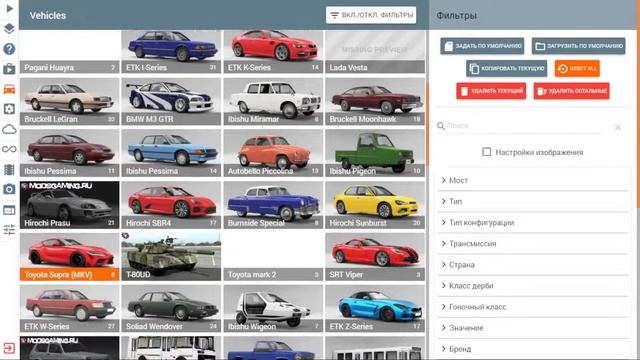This screenshot has height=360, width=640.
Task: Open the vehicle parts gear icon in the sidebar
Action: pos(9,109)
